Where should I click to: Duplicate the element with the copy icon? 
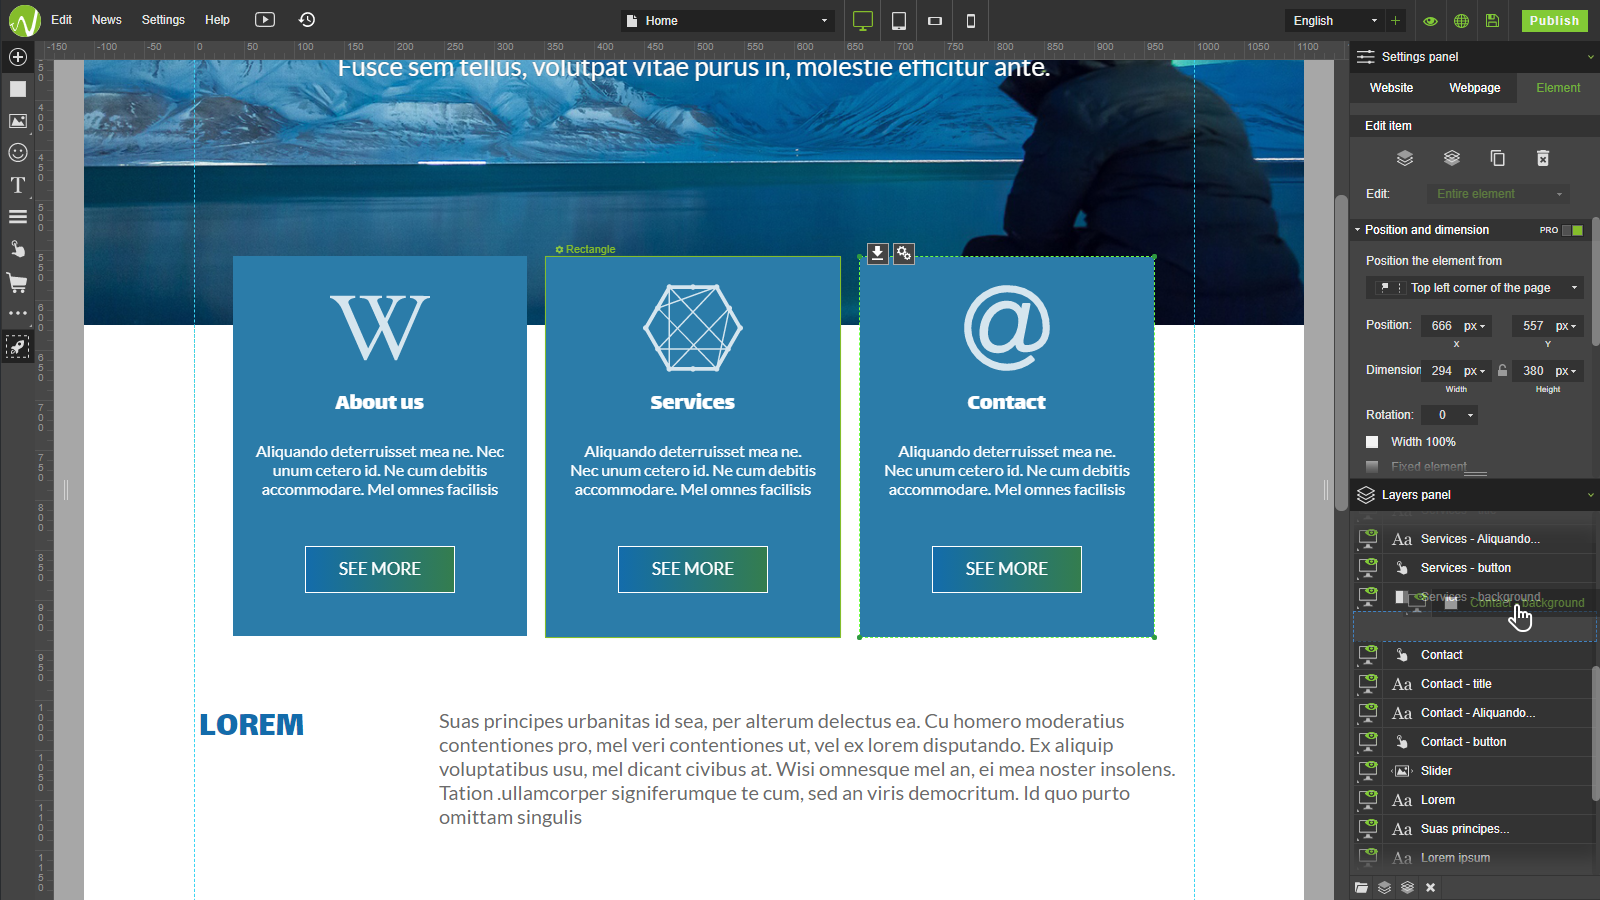click(1497, 158)
